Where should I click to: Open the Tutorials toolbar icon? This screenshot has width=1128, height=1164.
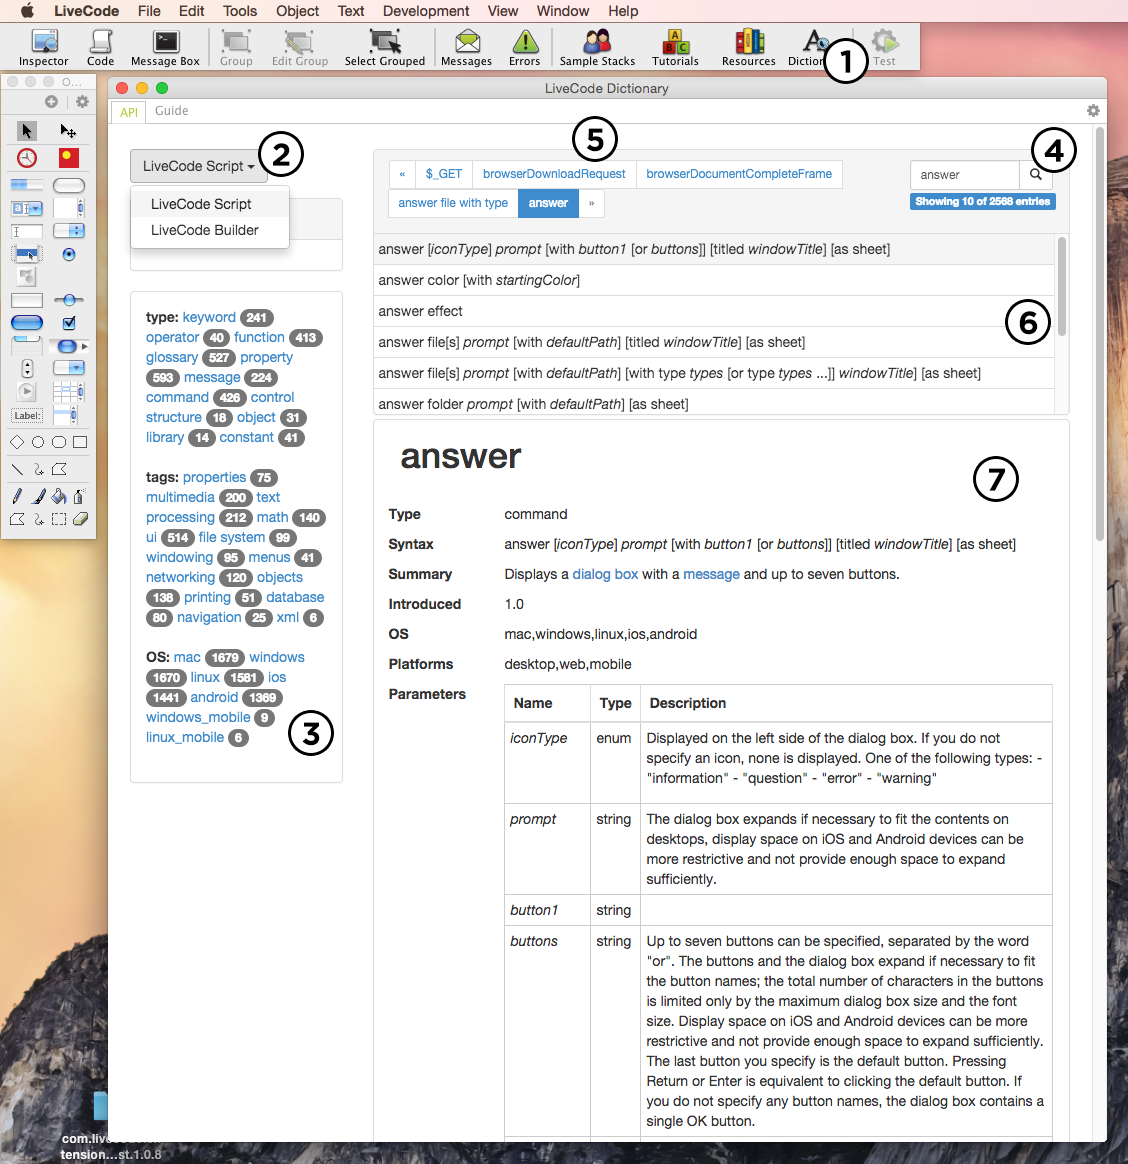pos(675,47)
